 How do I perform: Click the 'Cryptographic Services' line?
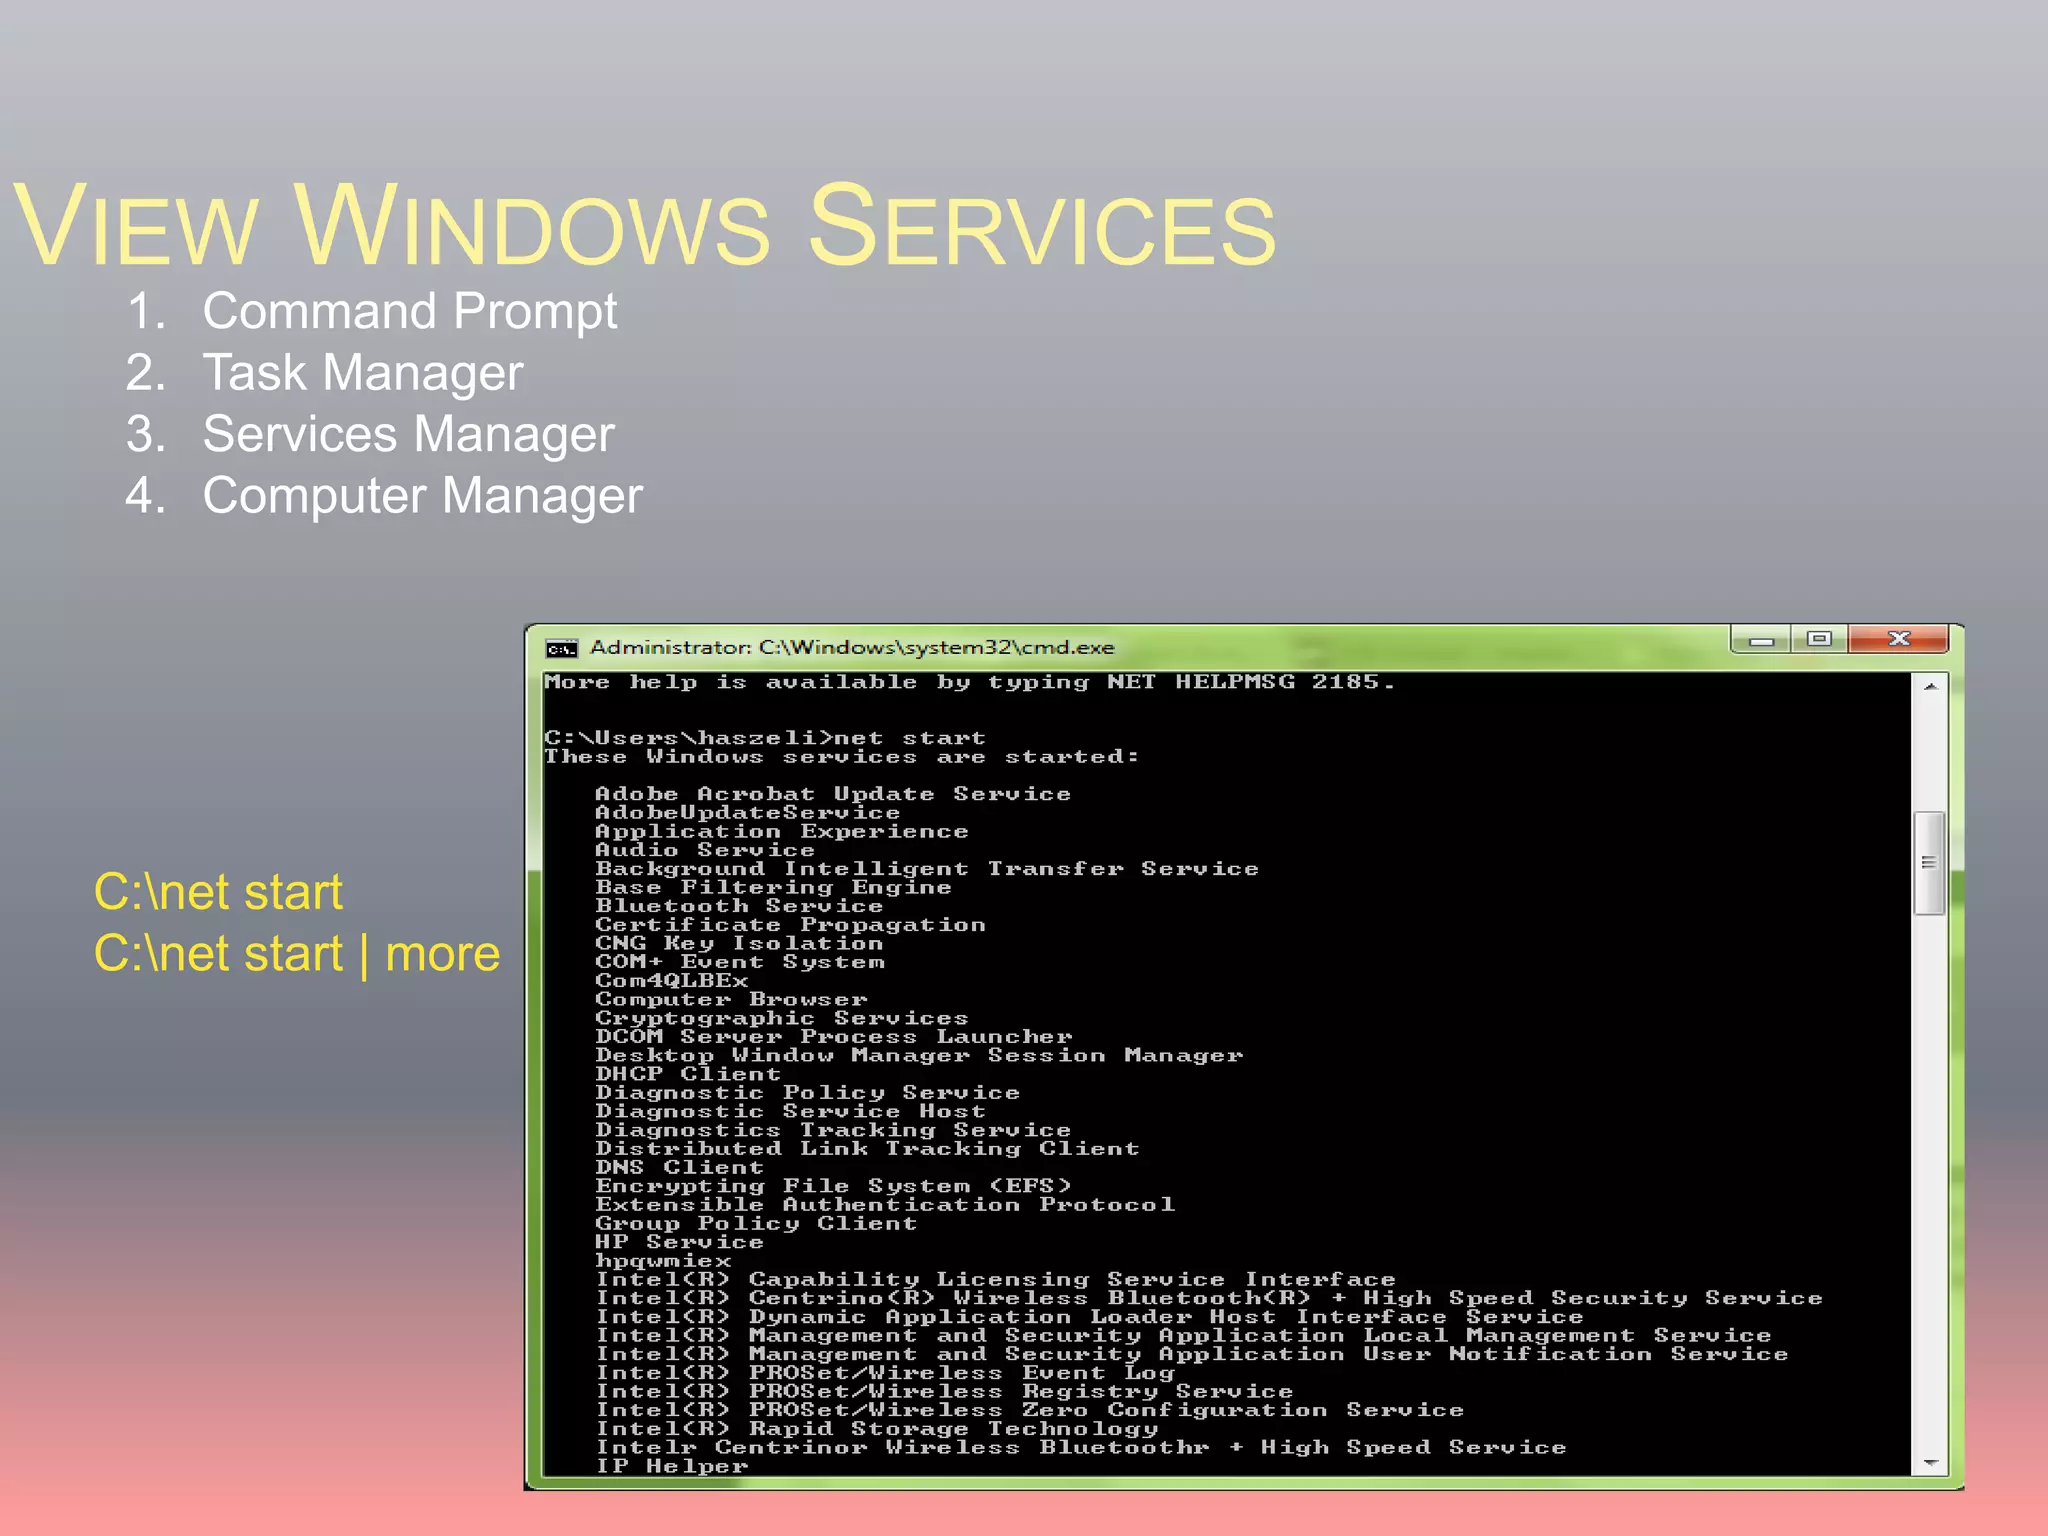pyautogui.click(x=782, y=1018)
